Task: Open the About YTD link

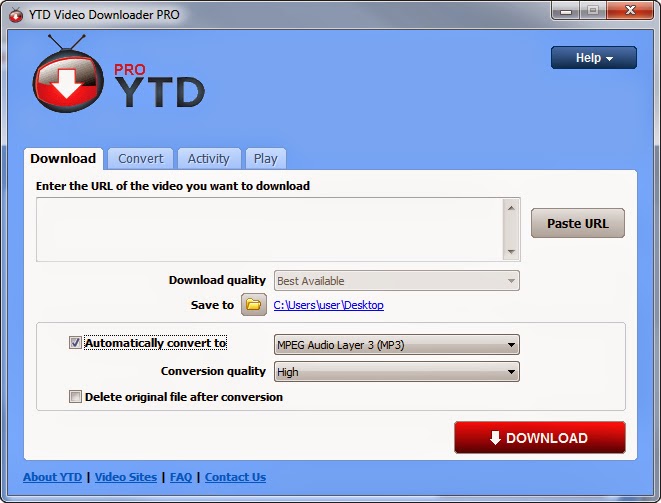Action: [53, 477]
